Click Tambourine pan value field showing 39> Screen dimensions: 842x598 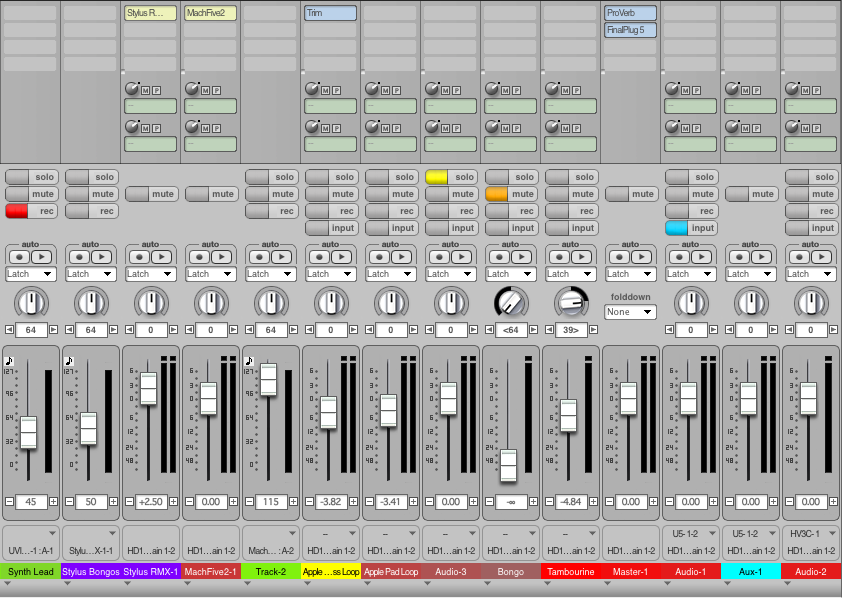tap(571, 330)
